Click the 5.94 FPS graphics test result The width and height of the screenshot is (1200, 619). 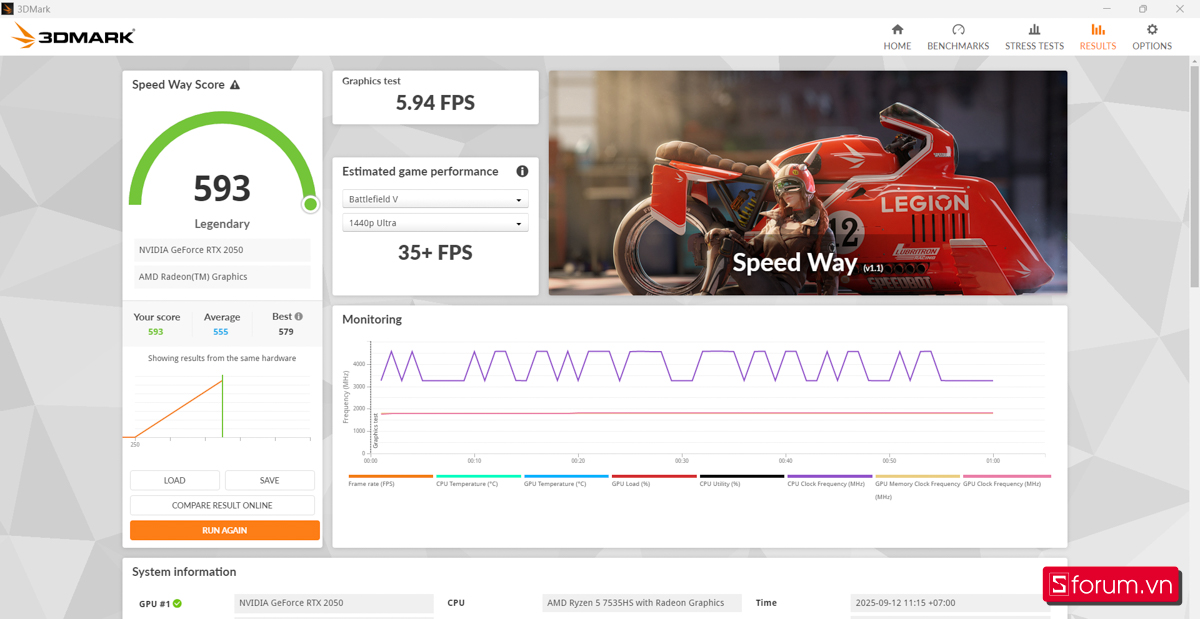(x=435, y=102)
